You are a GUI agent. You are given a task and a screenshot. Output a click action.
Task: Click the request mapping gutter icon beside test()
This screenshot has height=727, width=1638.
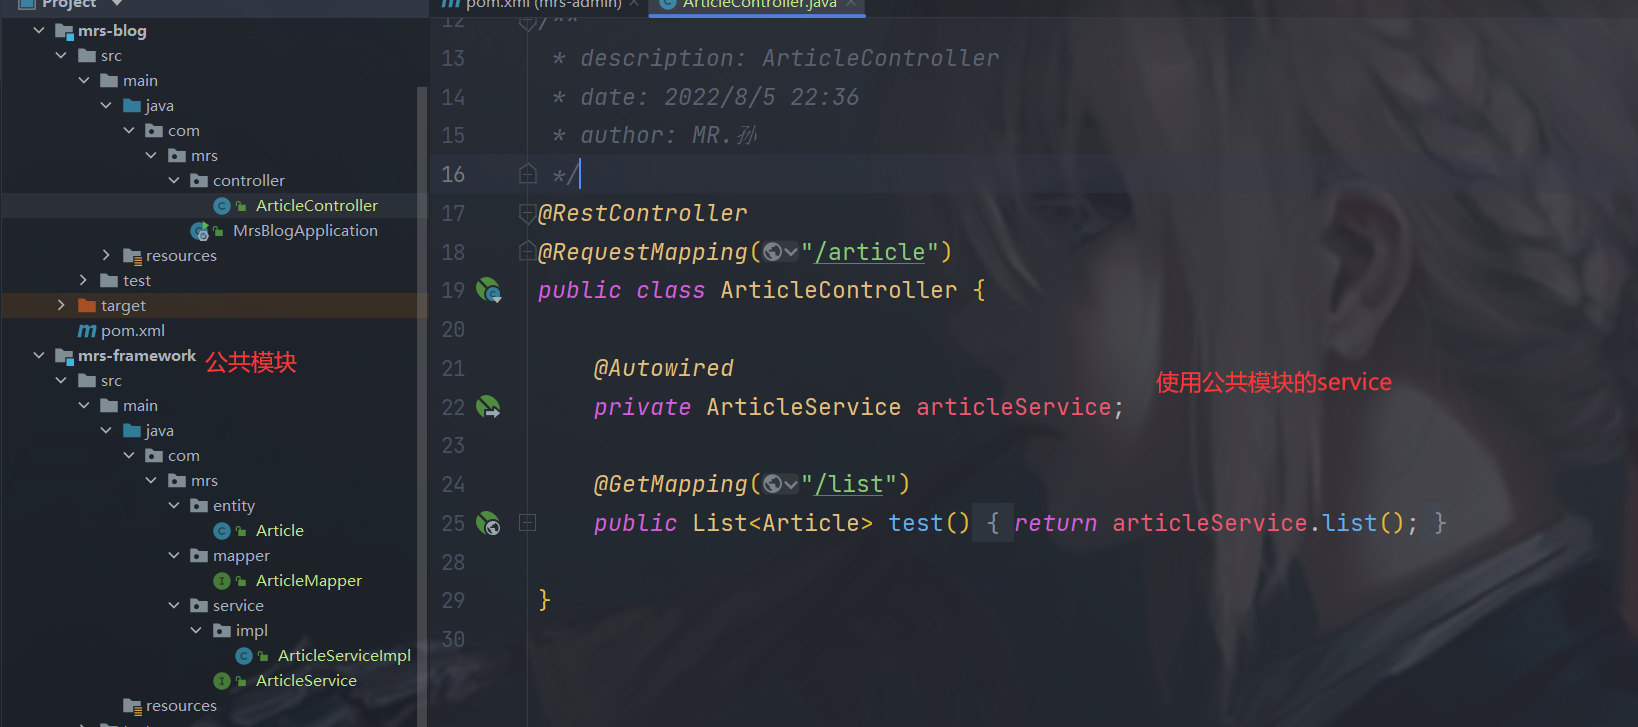click(488, 523)
